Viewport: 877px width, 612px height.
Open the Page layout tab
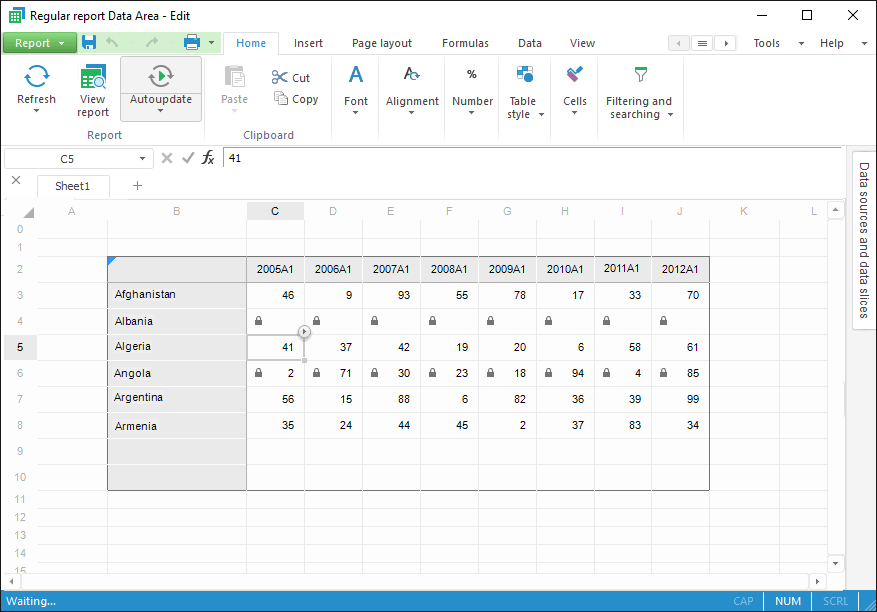382,43
